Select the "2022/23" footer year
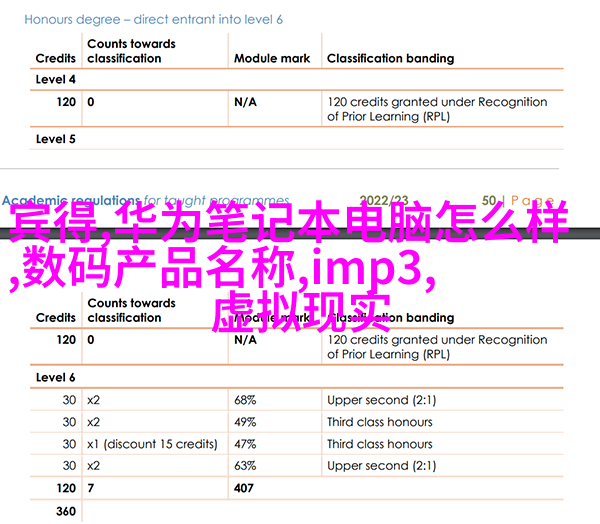The width and height of the screenshot is (600, 524). pos(384,200)
